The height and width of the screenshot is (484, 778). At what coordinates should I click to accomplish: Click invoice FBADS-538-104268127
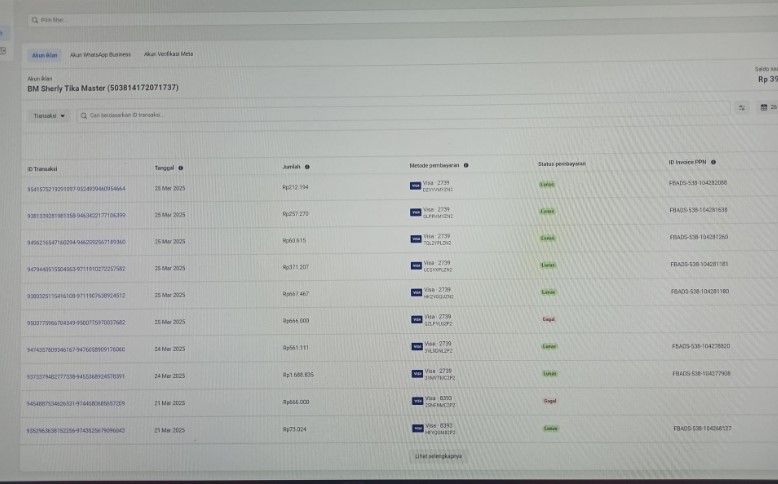click(x=701, y=428)
